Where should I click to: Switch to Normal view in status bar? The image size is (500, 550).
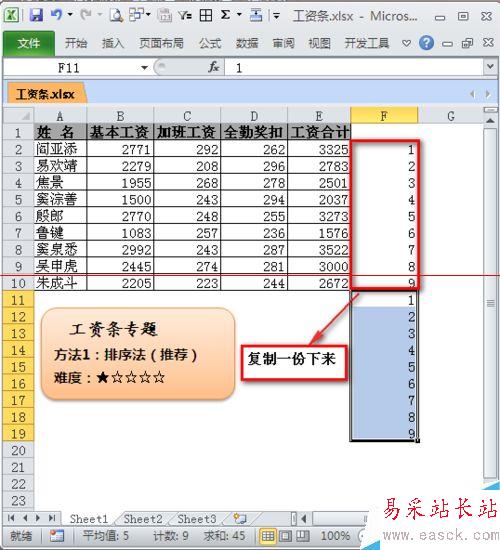coord(268,536)
